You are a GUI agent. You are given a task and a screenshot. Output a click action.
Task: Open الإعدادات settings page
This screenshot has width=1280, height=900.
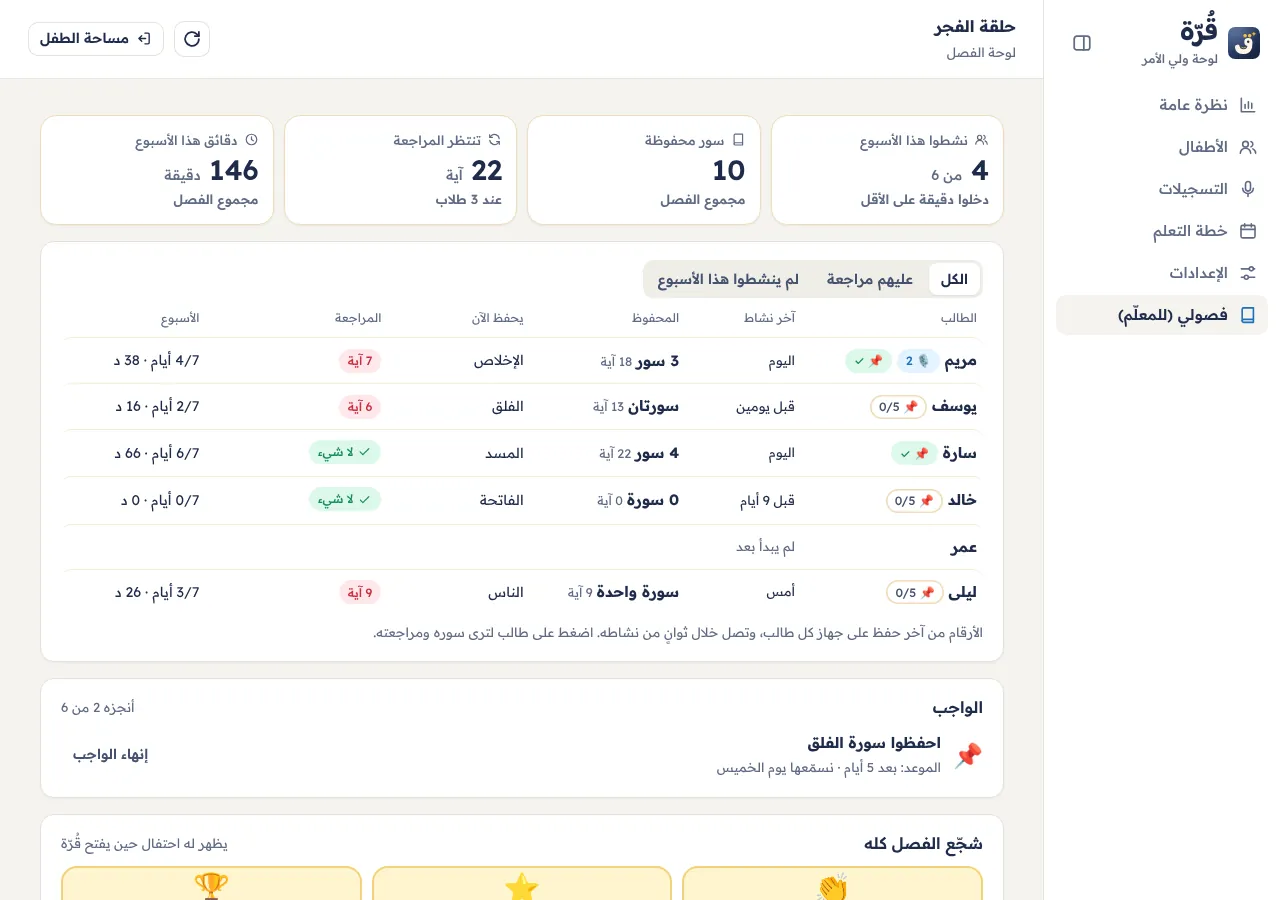point(1162,273)
